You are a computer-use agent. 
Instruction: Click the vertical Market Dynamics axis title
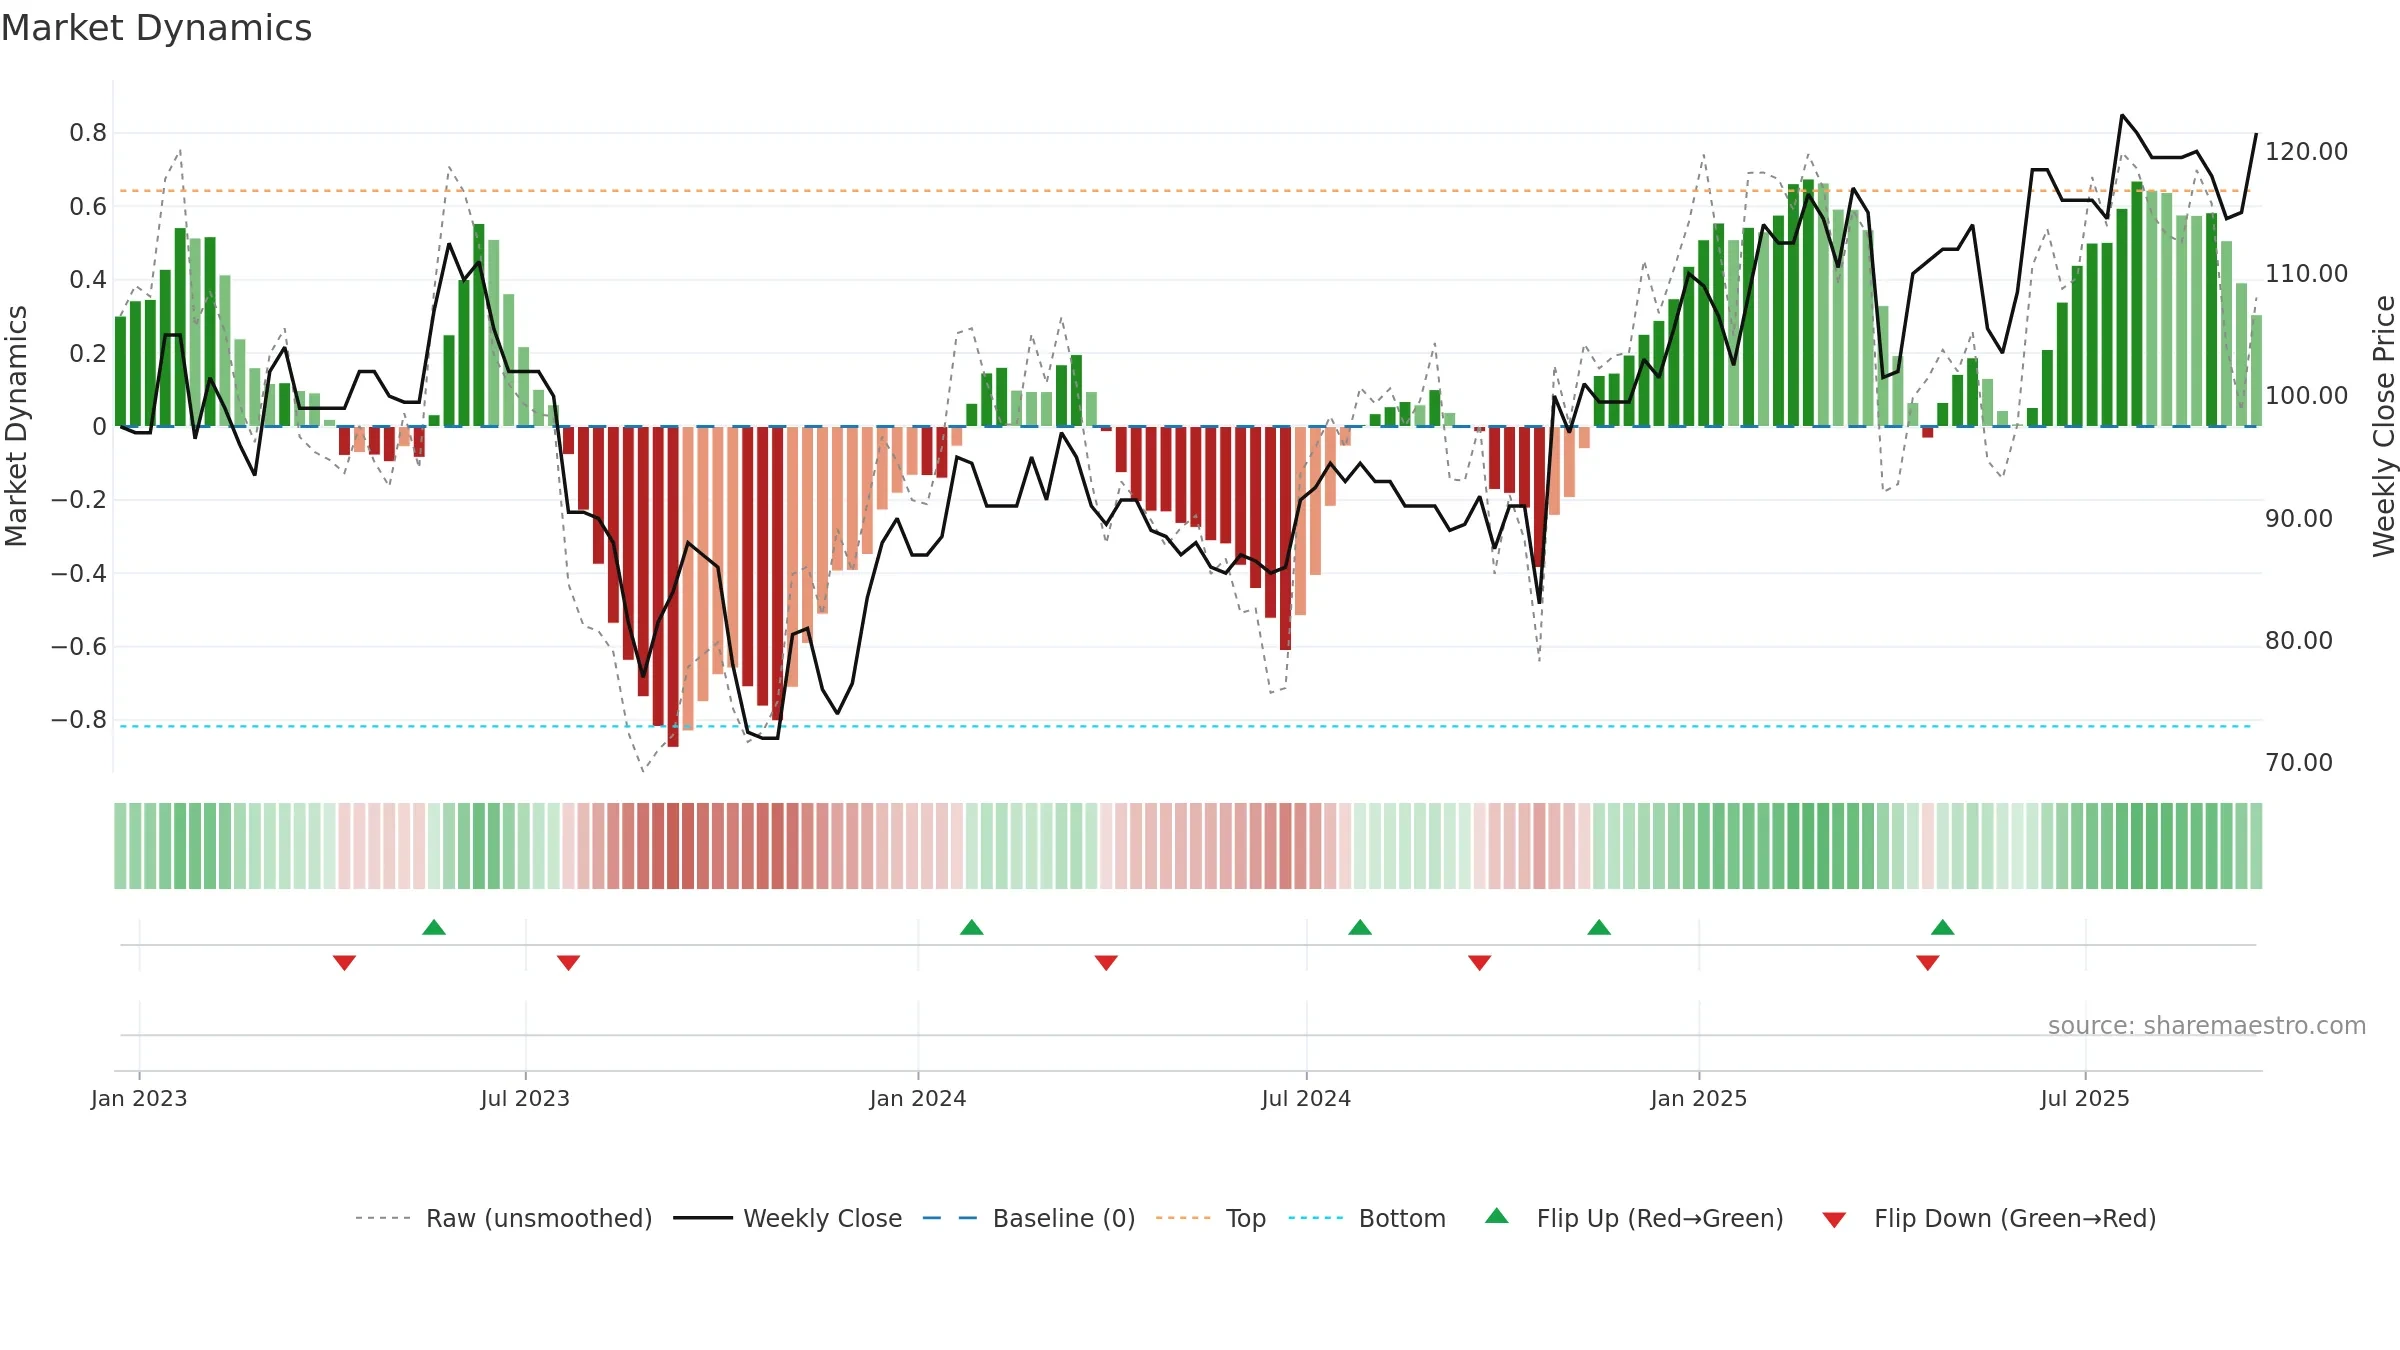point(16,426)
